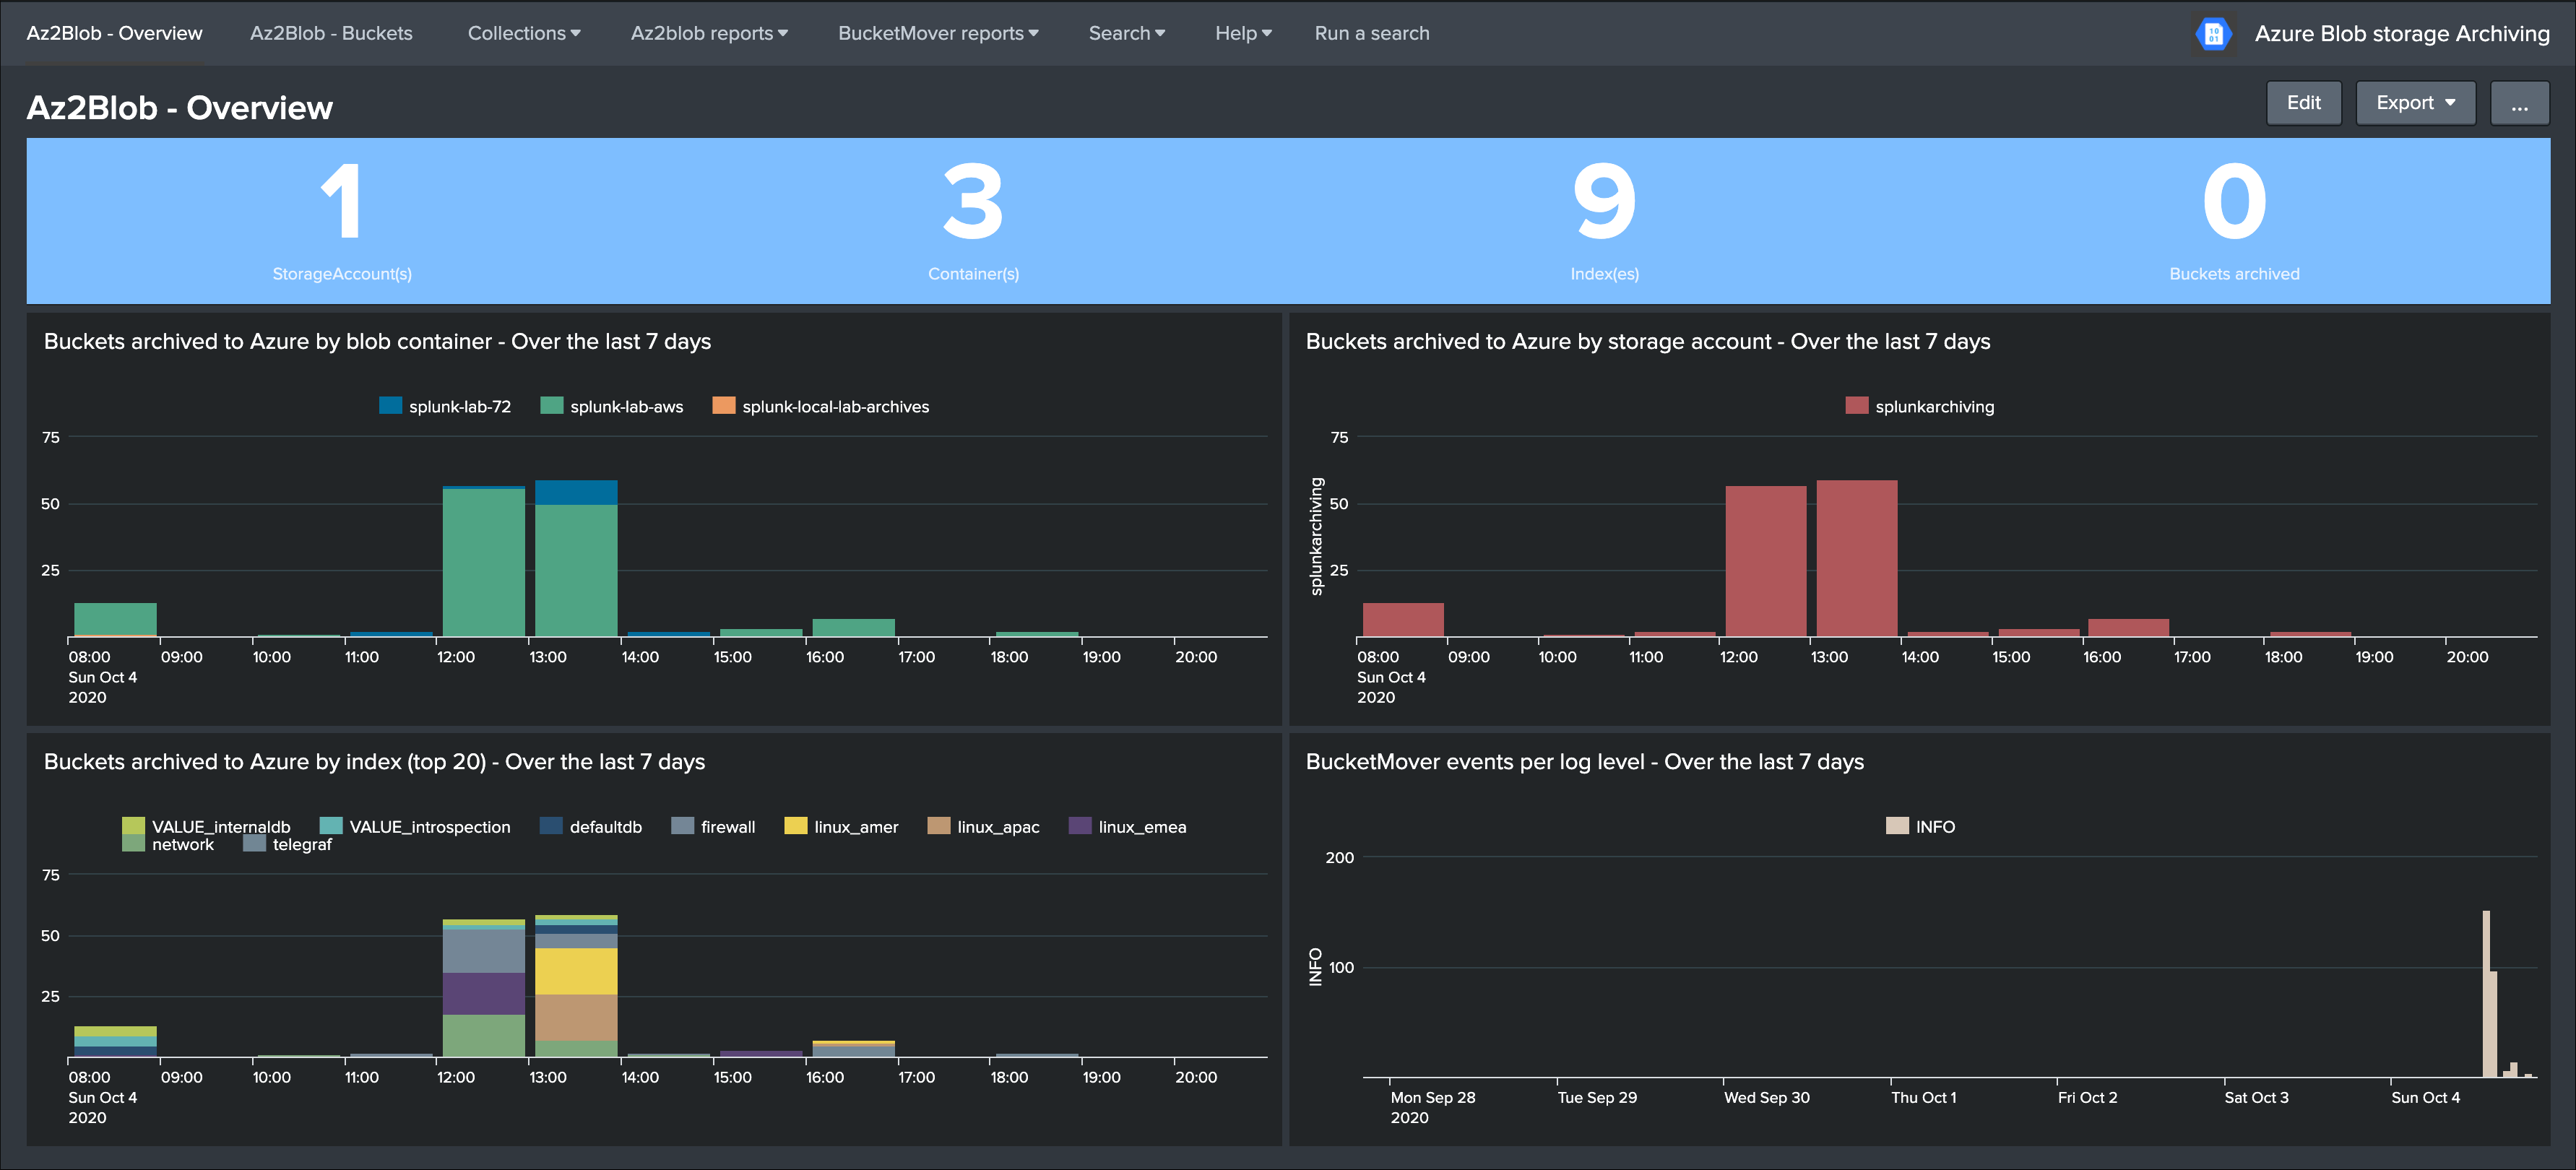Open the Search menu
Viewport: 2576px width, 1170px height.
pos(1126,33)
